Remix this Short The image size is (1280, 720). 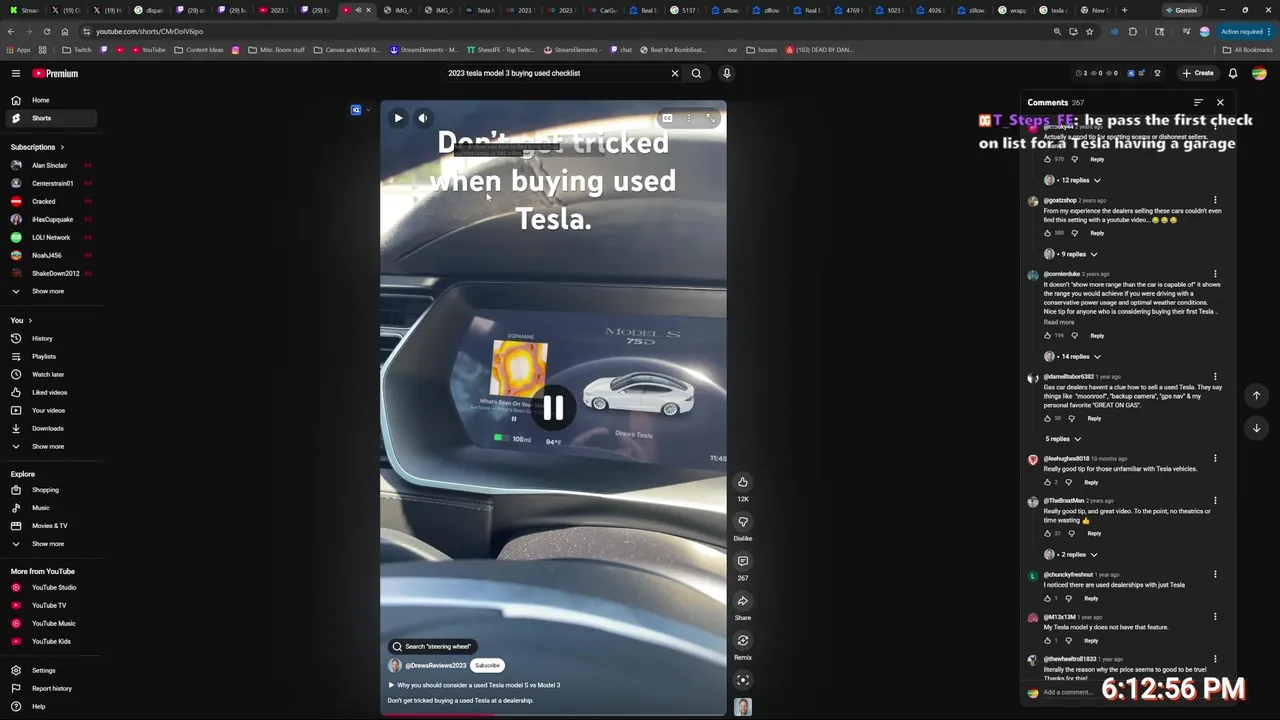pyautogui.click(x=743, y=641)
